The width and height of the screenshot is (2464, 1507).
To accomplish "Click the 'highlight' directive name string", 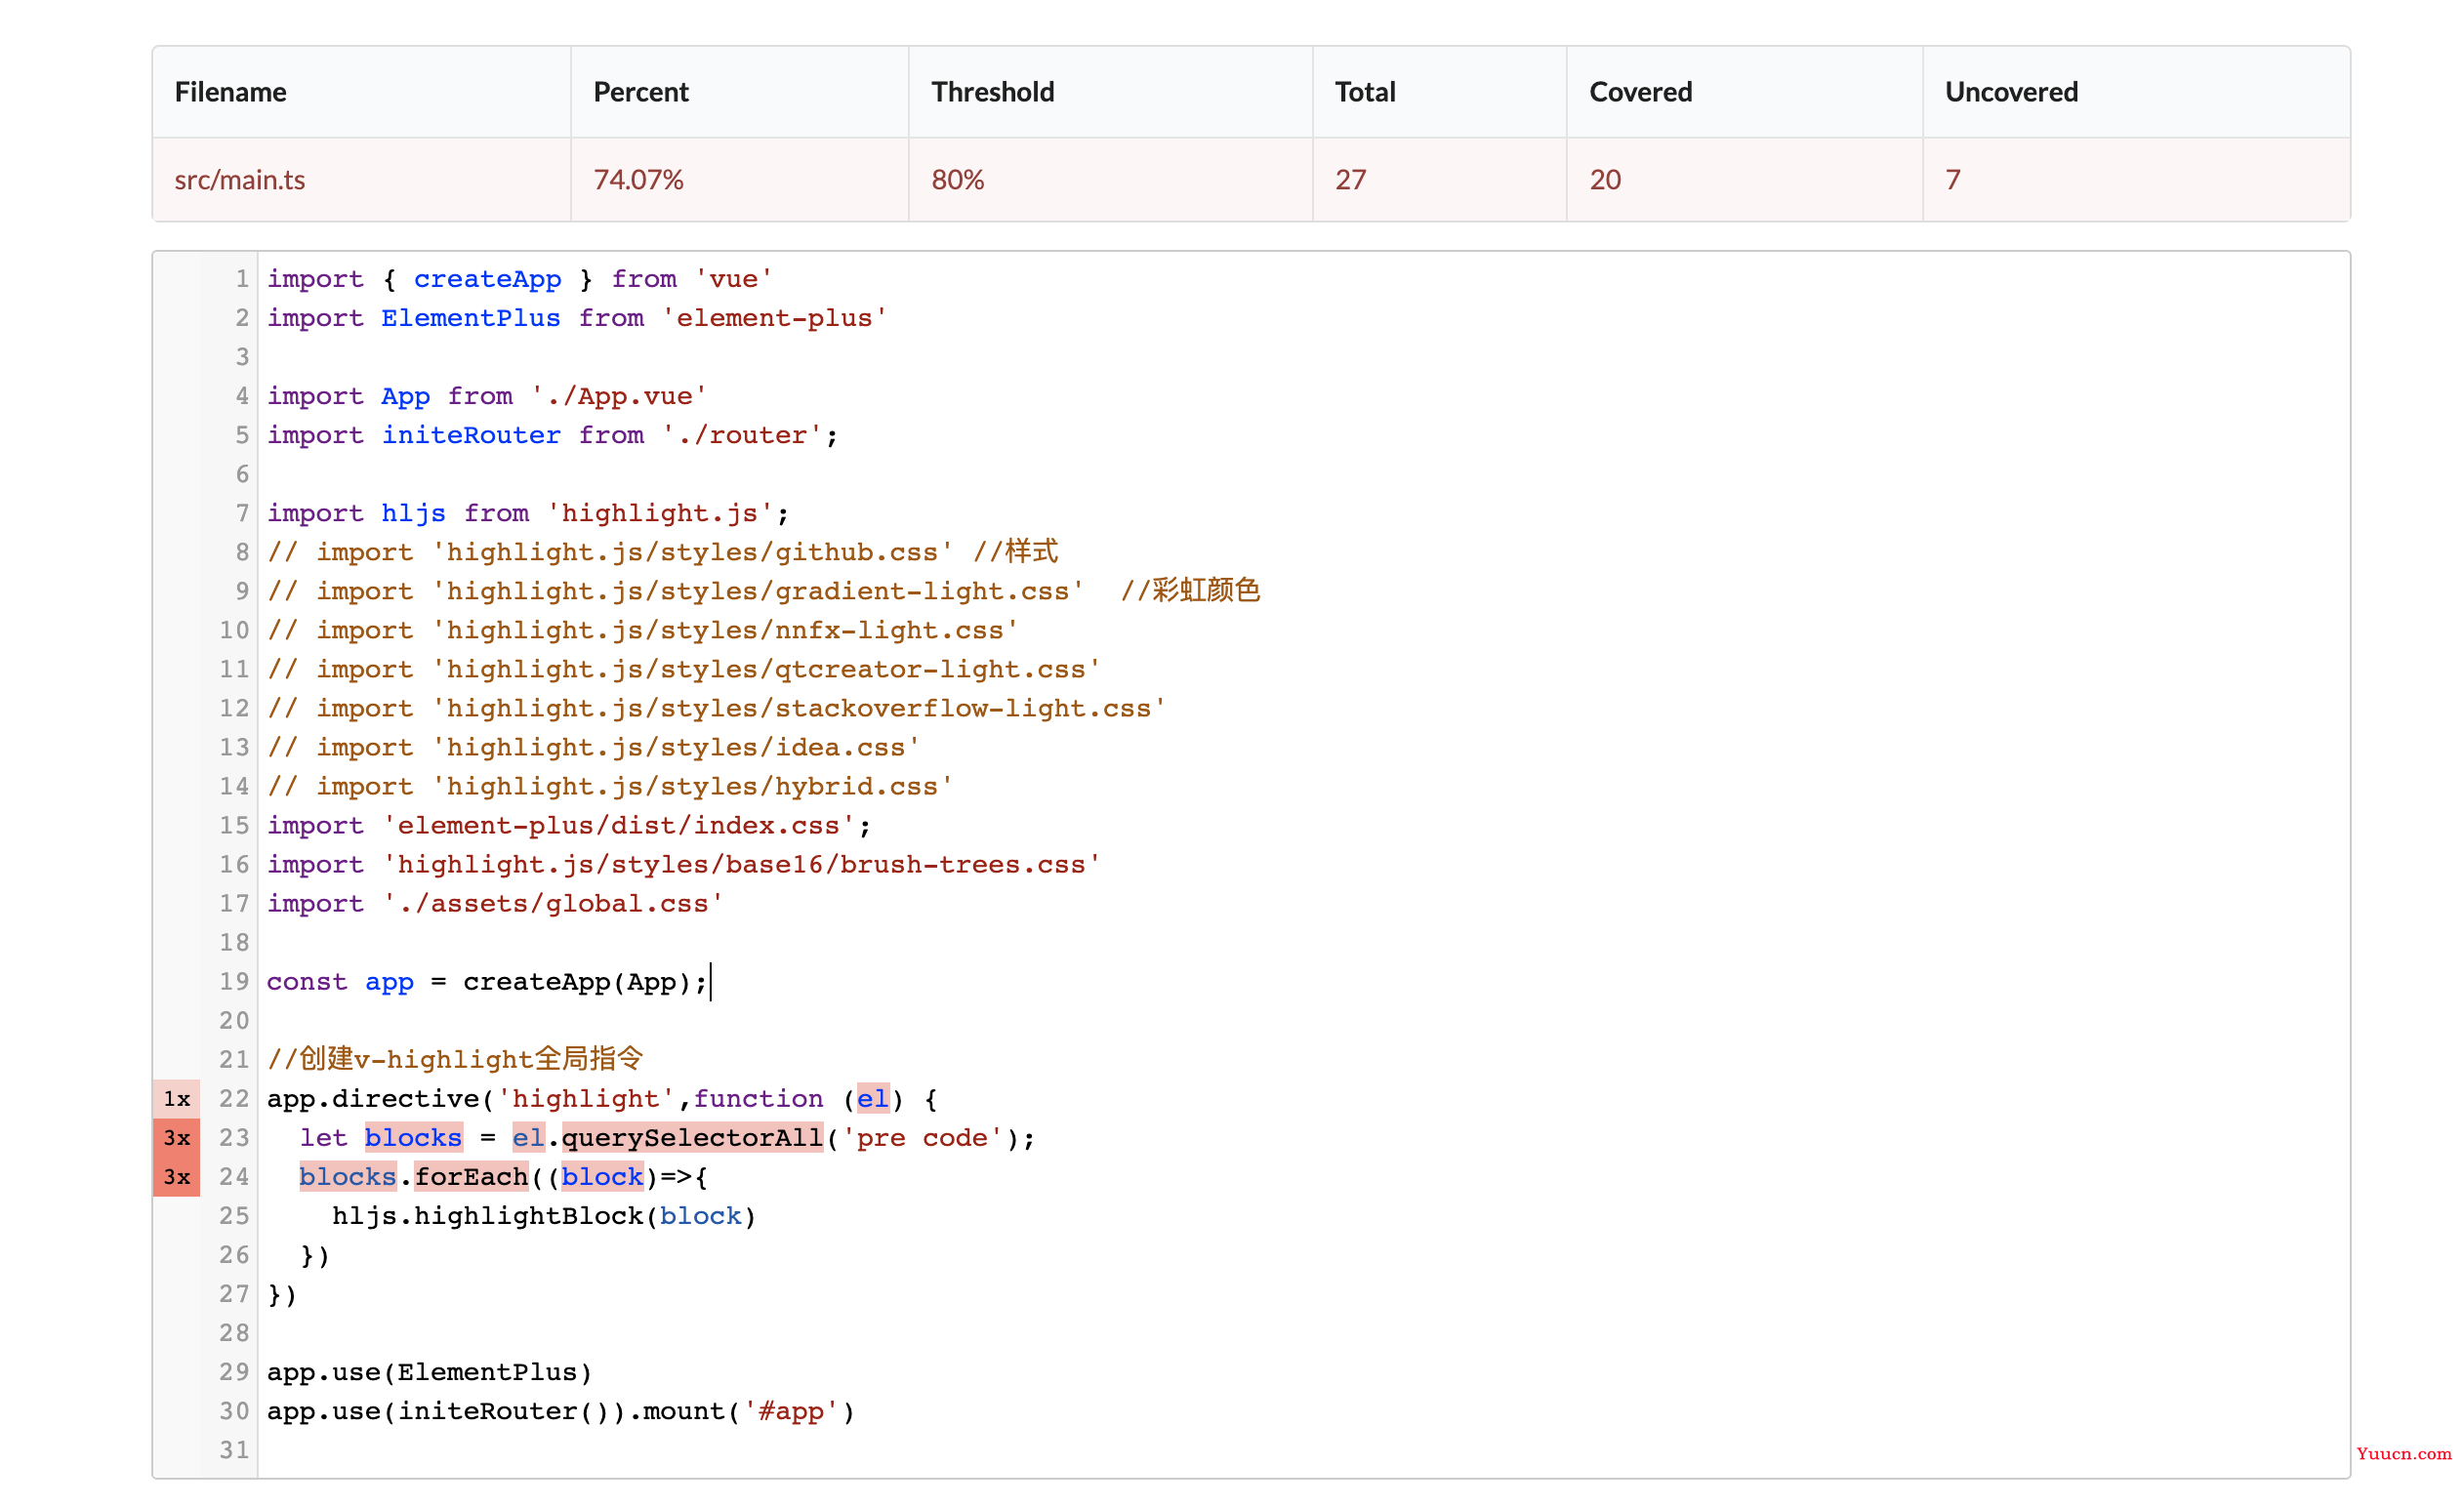I will (x=586, y=1099).
